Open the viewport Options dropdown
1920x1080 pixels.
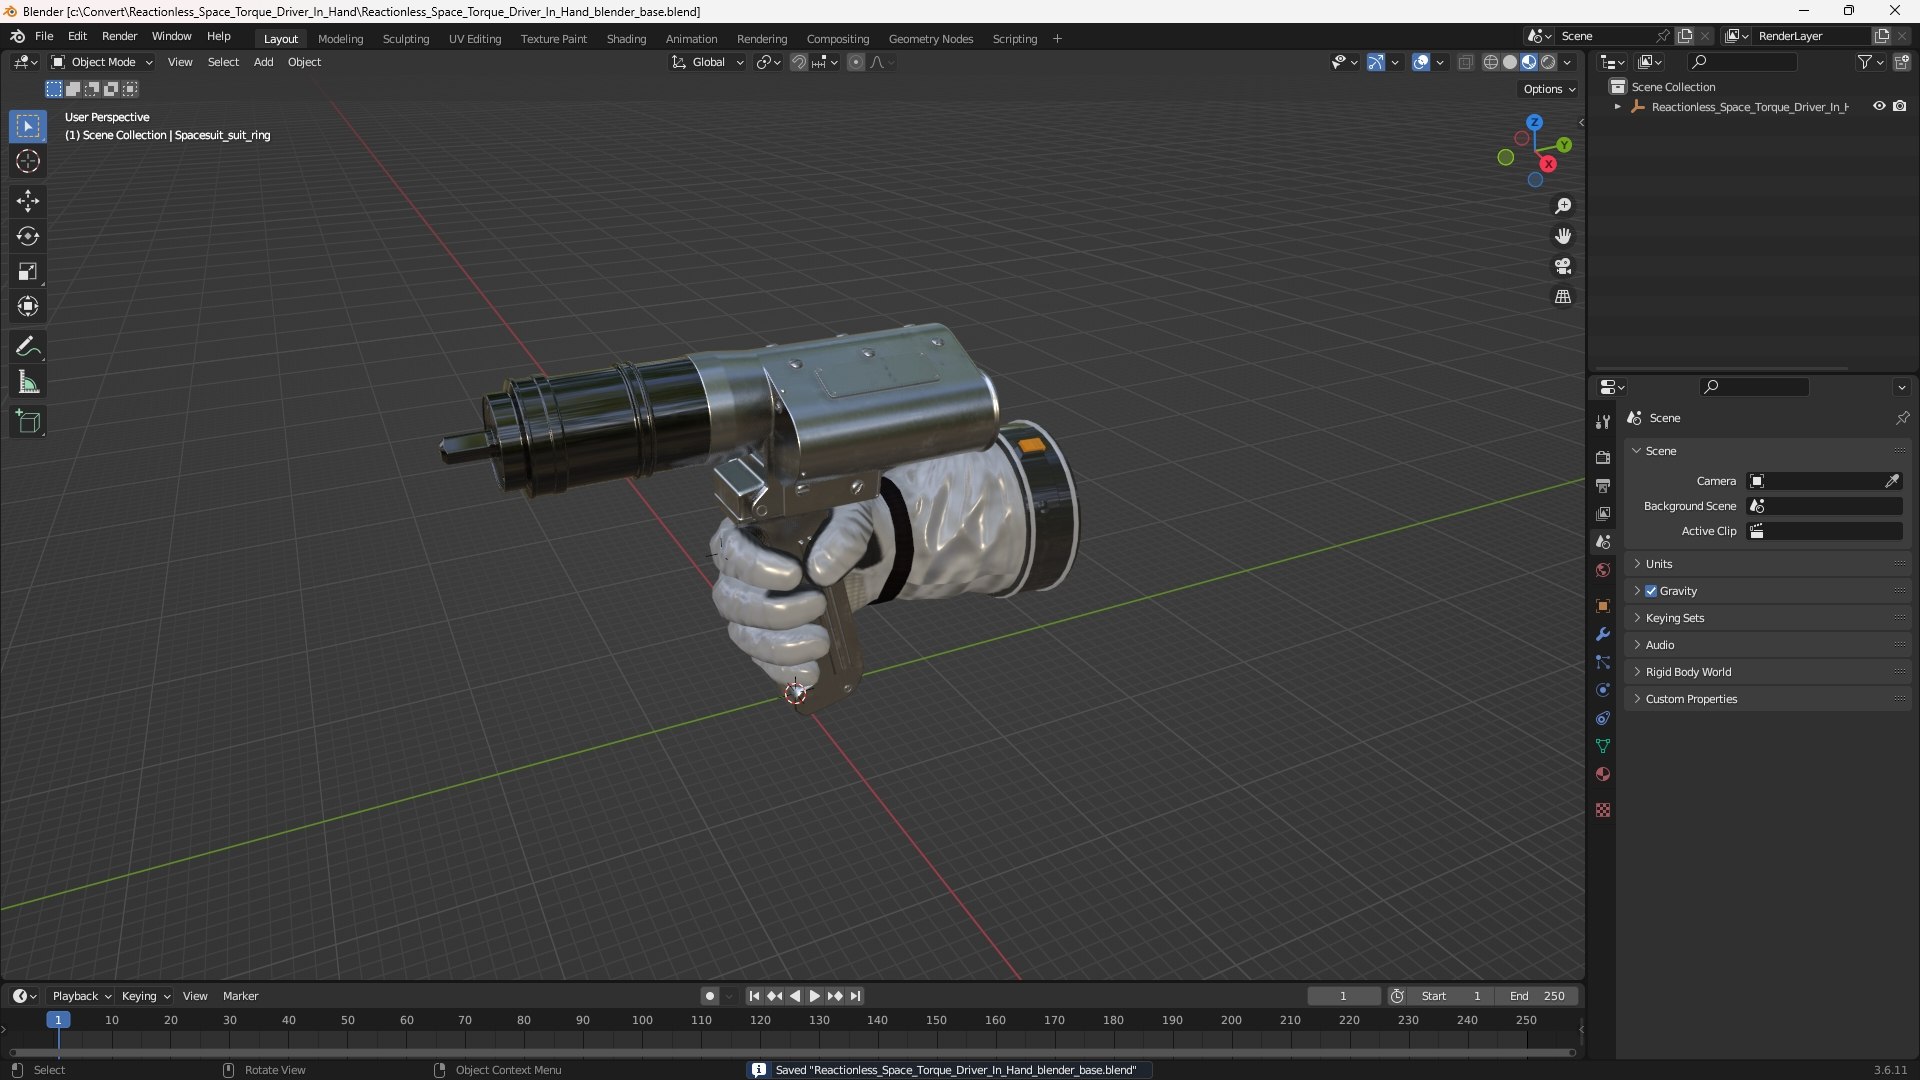pyautogui.click(x=1549, y=89)
